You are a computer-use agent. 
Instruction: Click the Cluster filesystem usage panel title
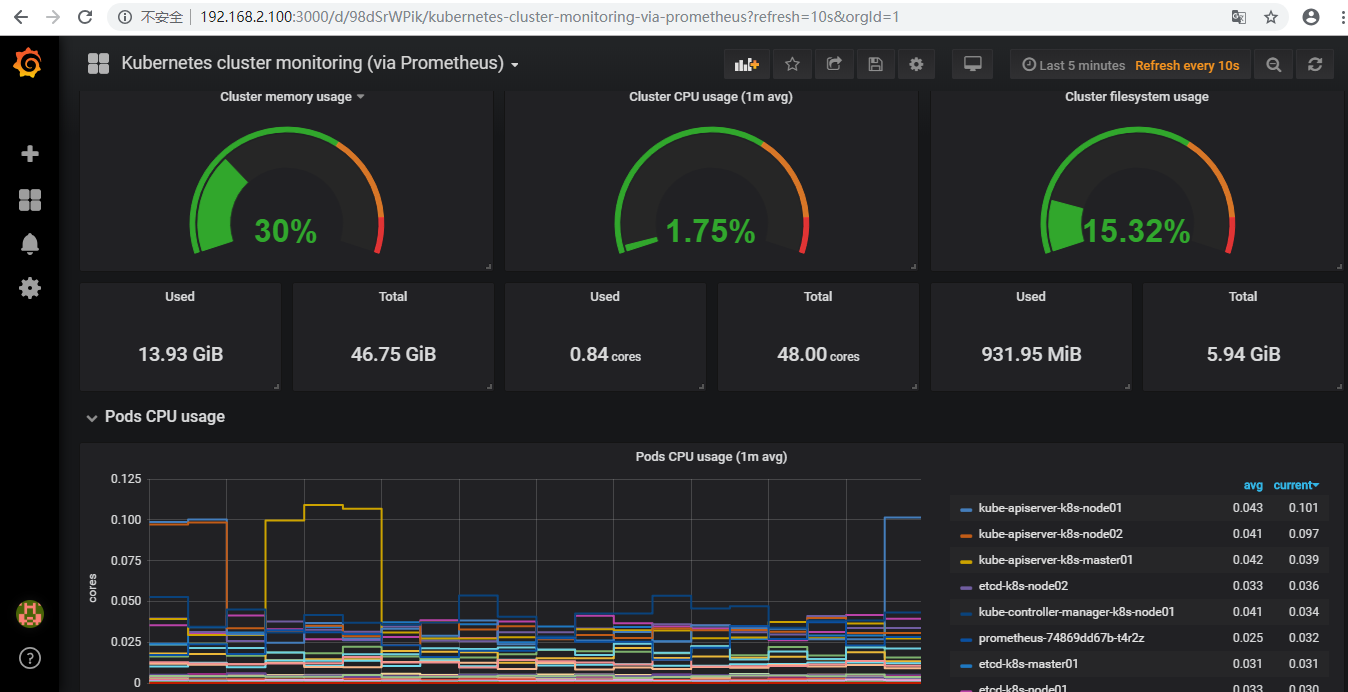1137,97
